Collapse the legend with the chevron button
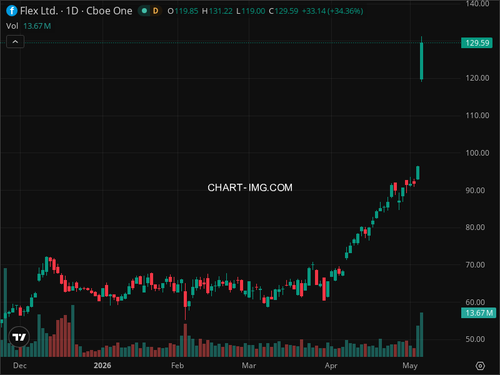The image size is (500, 375). coord(15,42)
